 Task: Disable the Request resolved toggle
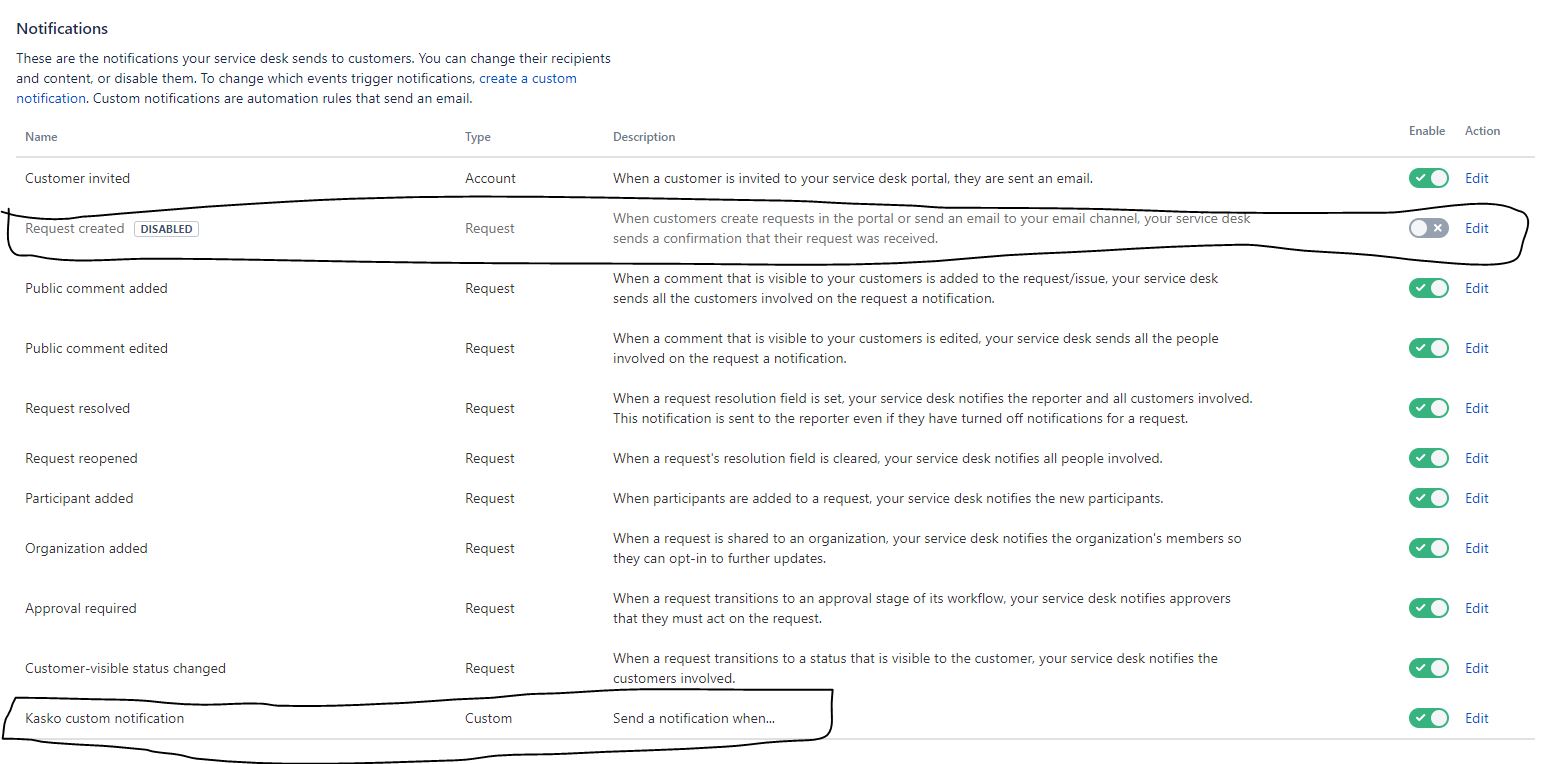(1428, 408)
